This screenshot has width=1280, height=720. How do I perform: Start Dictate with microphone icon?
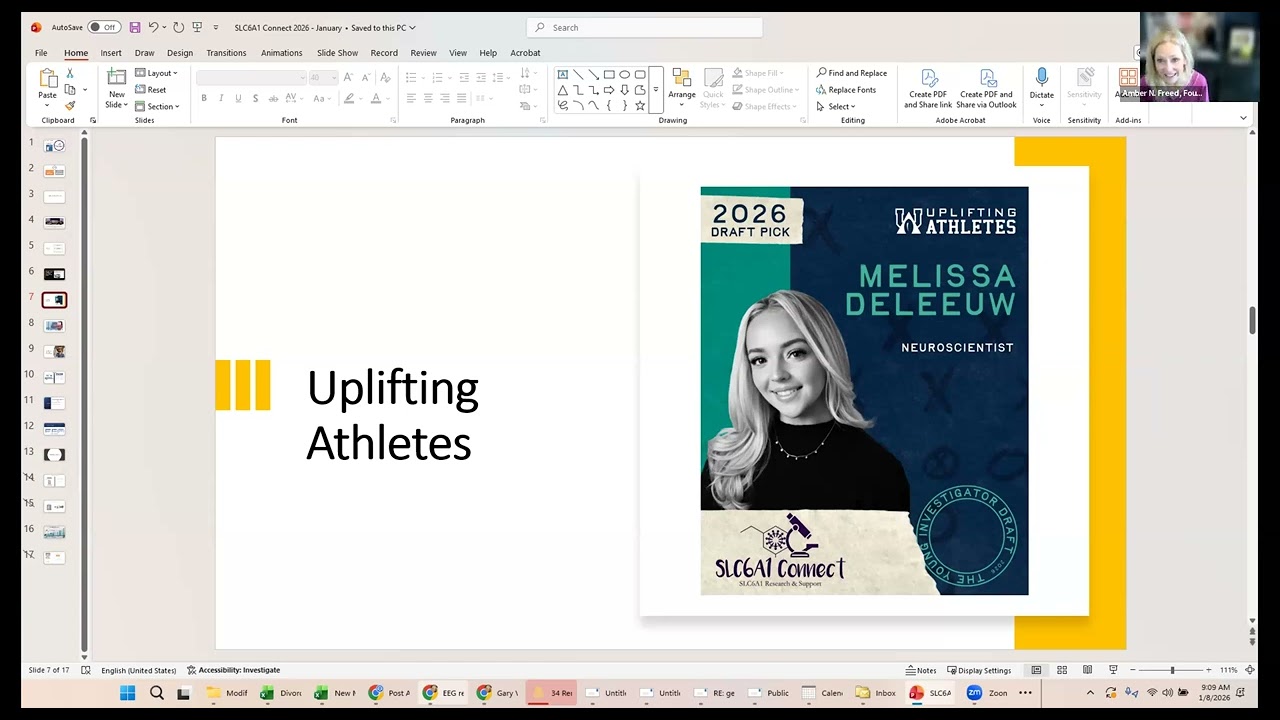coord(1041,85)
